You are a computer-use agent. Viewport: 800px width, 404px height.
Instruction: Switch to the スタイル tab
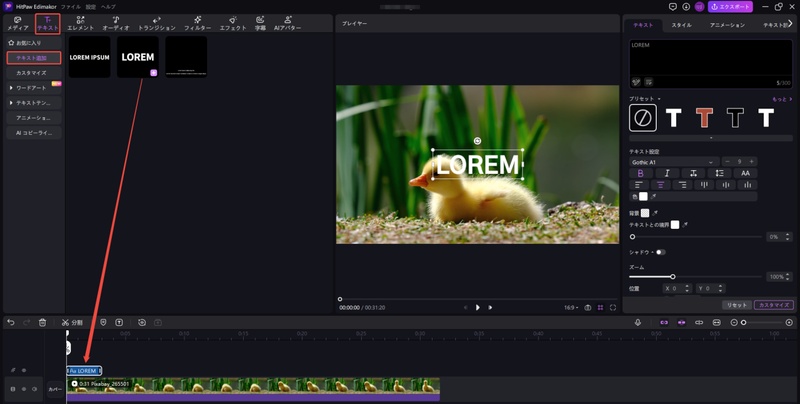pyautogui.click(x=681, y=25)
